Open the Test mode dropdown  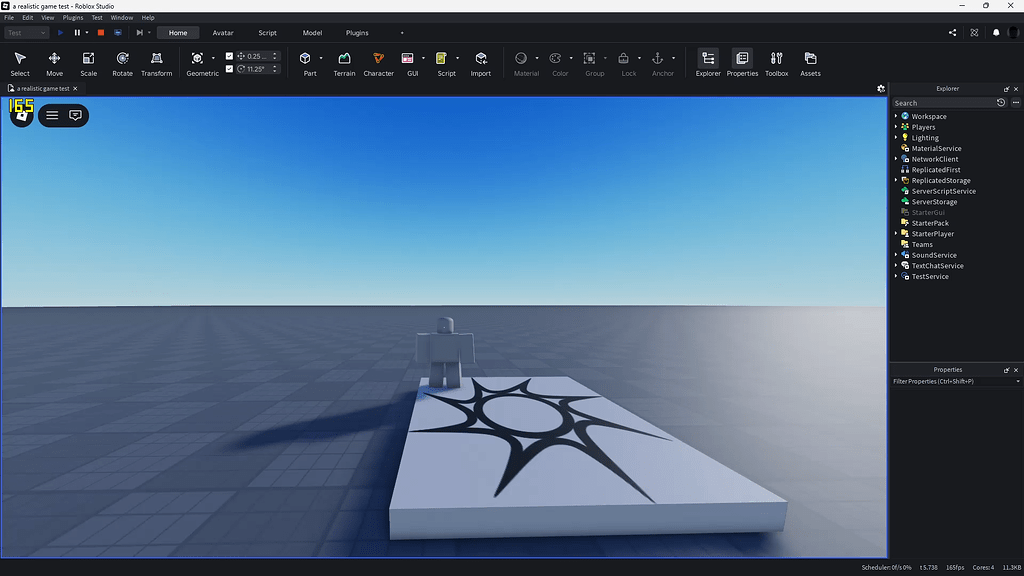tap(27, 33)
